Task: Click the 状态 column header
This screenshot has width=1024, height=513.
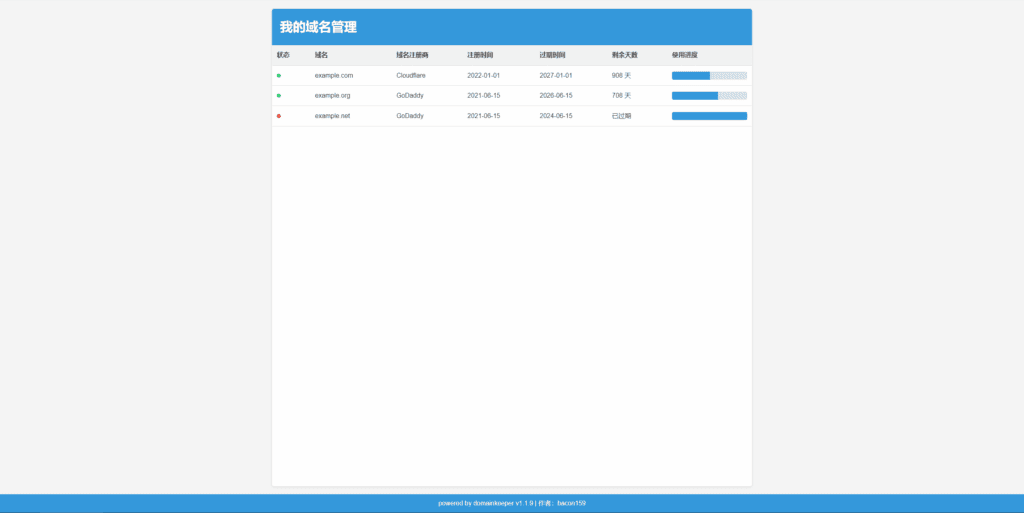Action: point(283,55)
